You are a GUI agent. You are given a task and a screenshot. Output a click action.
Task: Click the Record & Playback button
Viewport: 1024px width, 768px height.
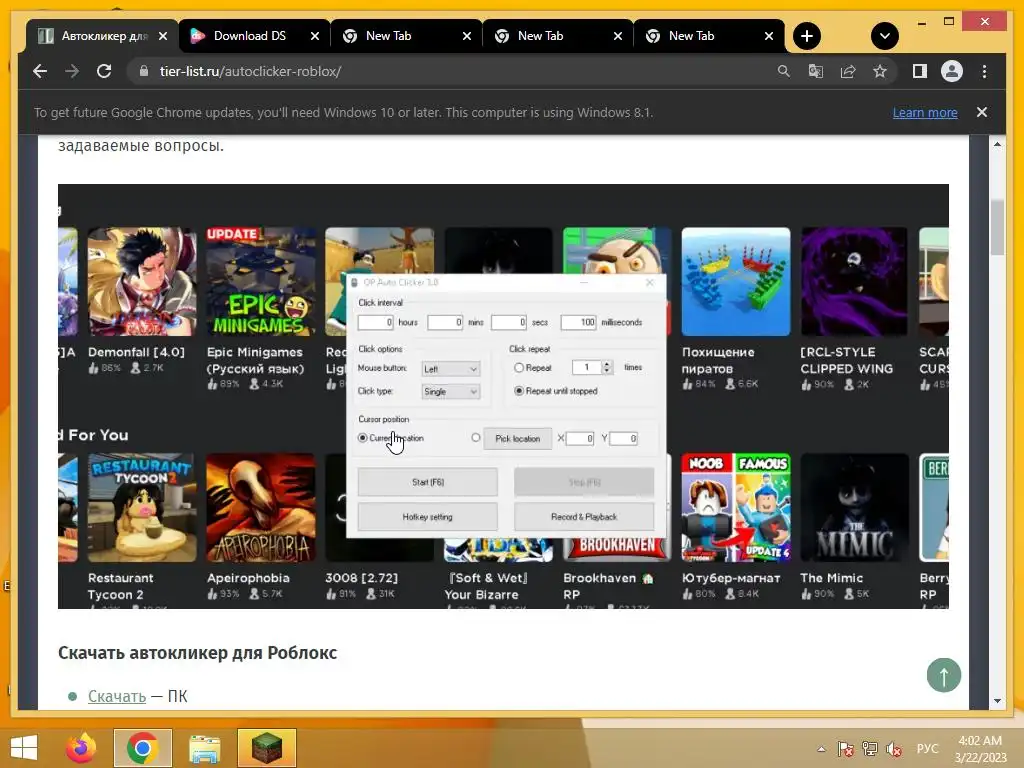coord(584,517)
